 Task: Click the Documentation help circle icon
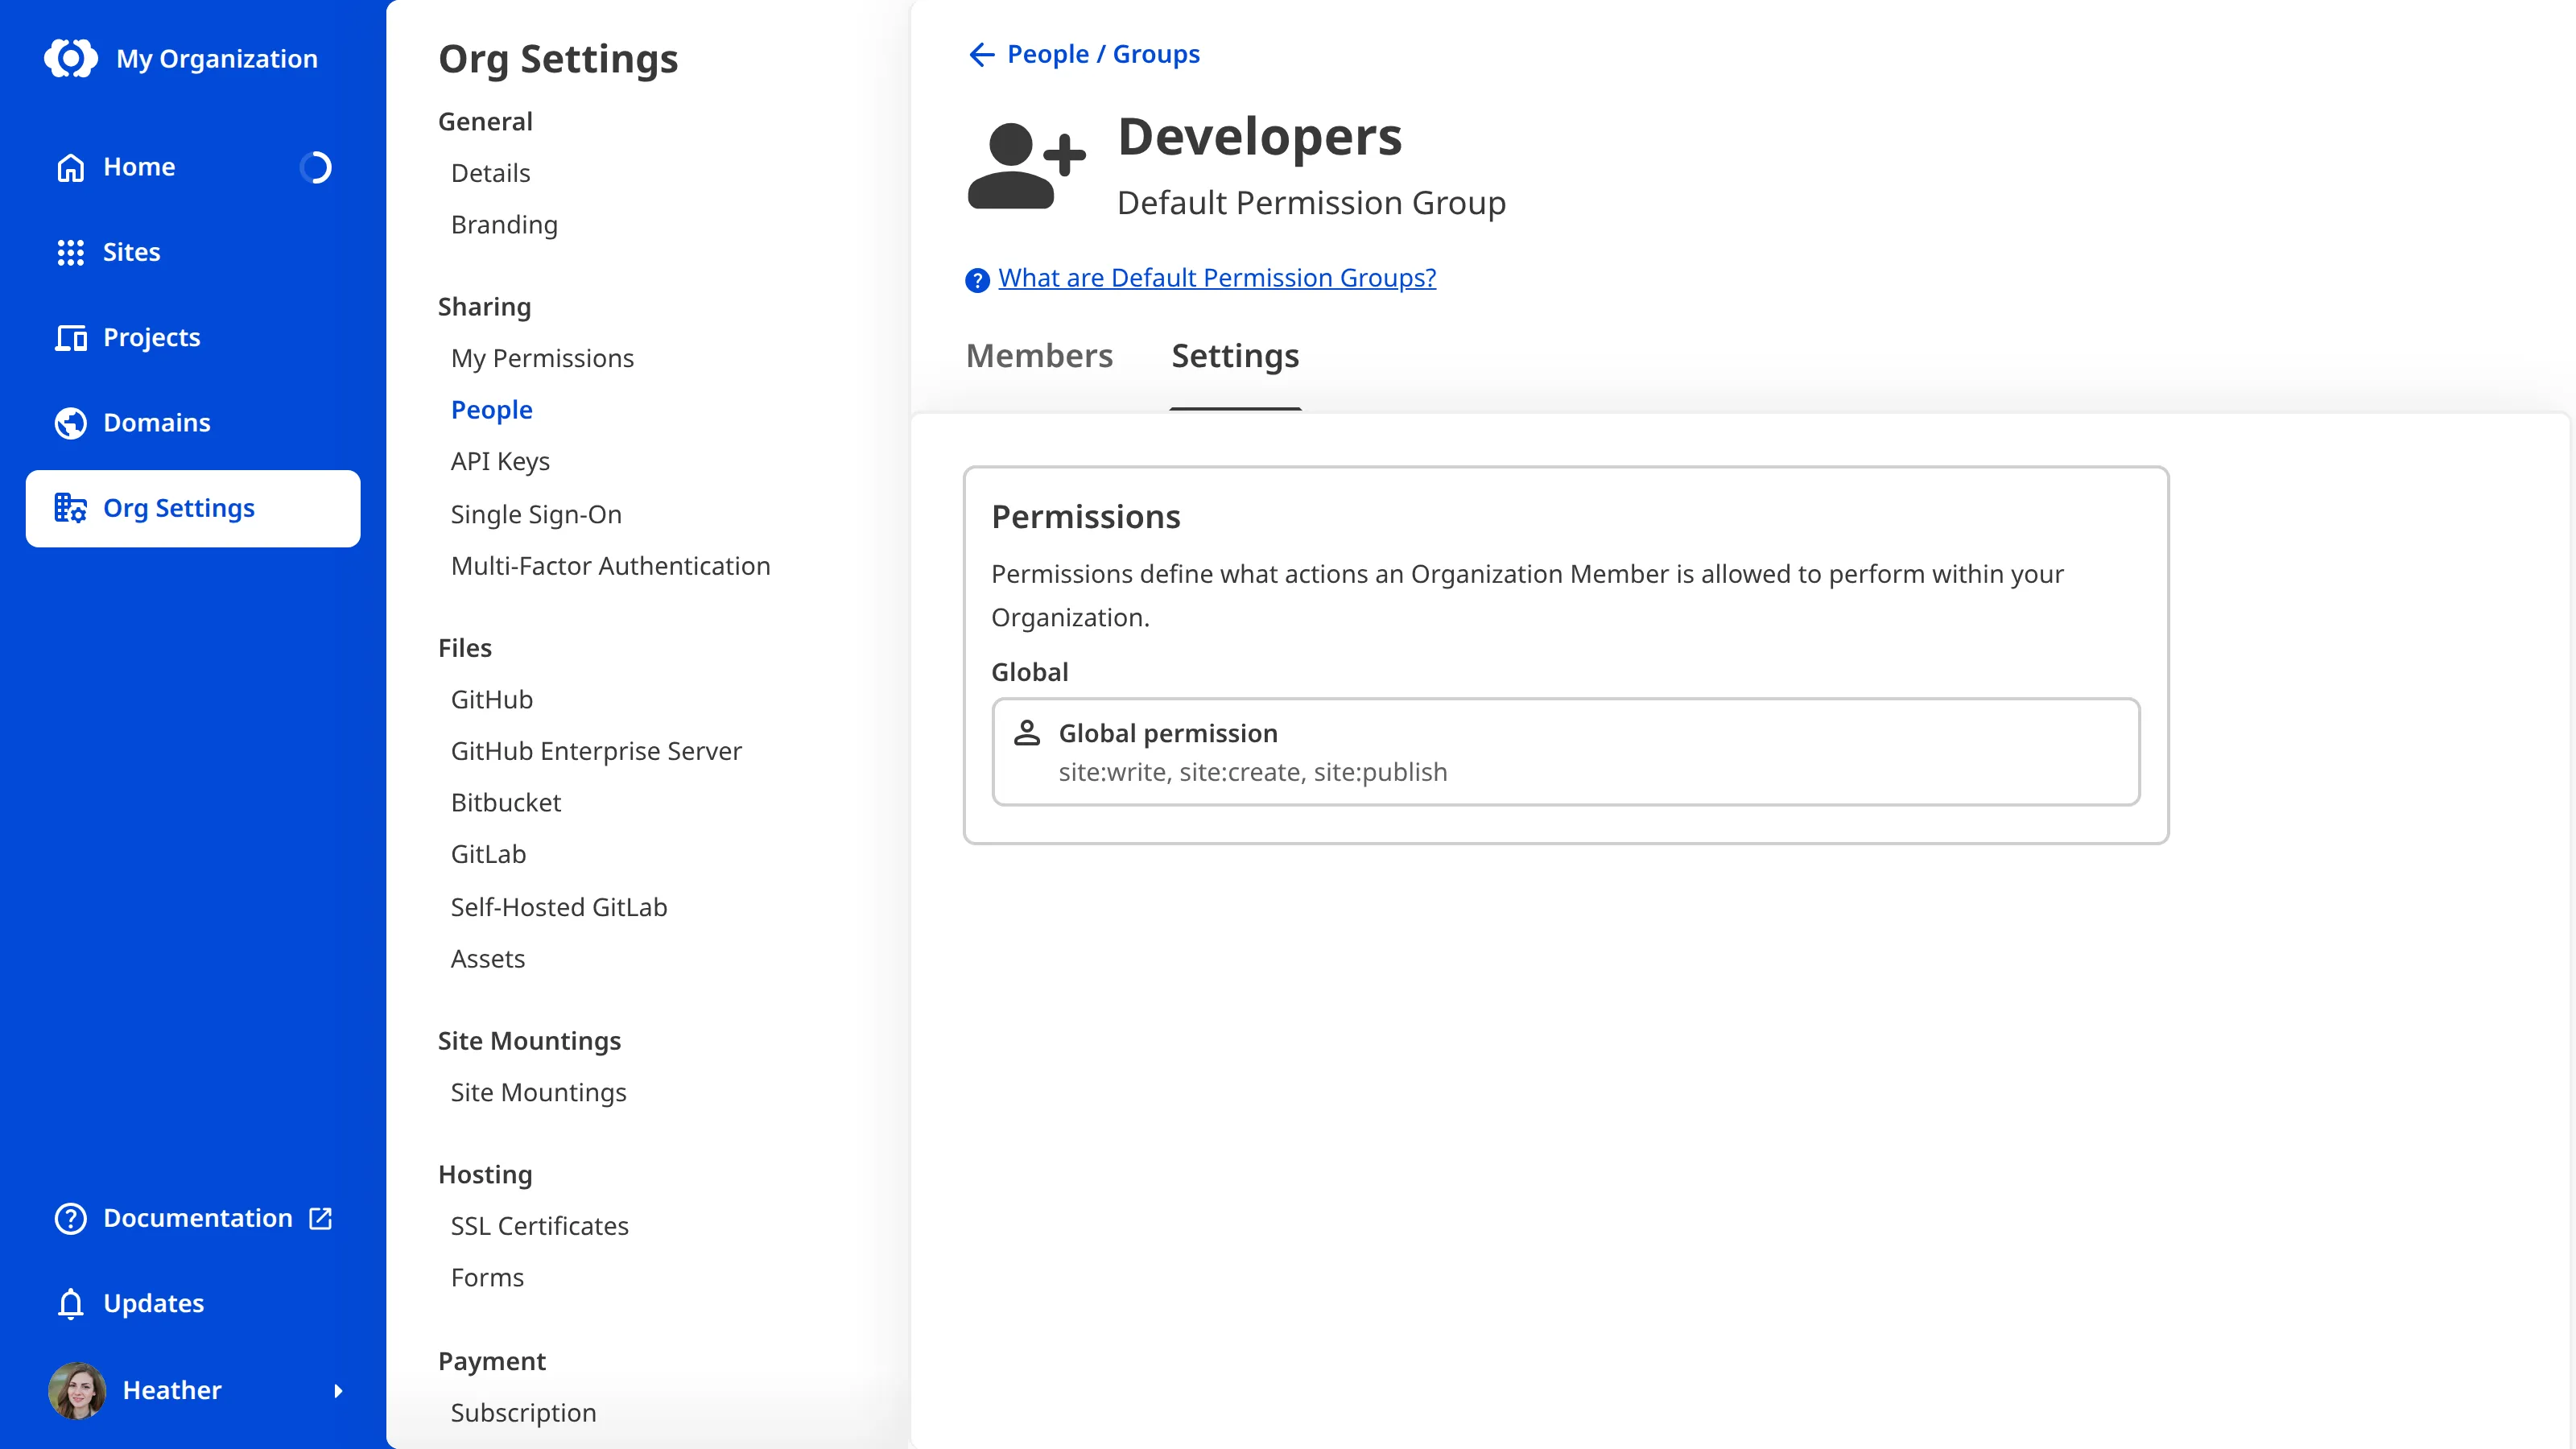click(70, 1218)
